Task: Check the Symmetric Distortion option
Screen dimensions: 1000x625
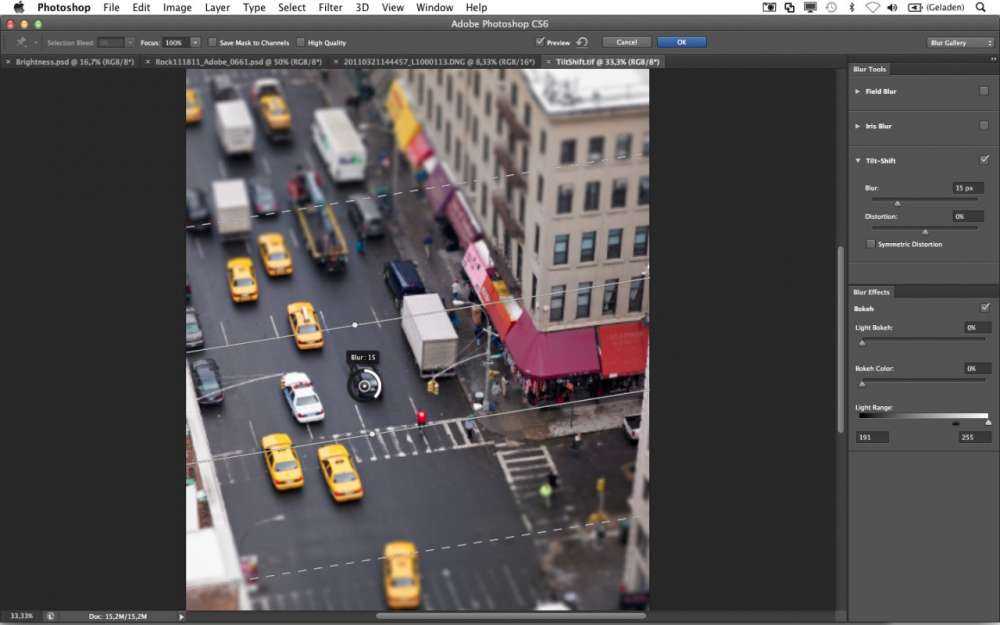Action: tap(871, 244)
